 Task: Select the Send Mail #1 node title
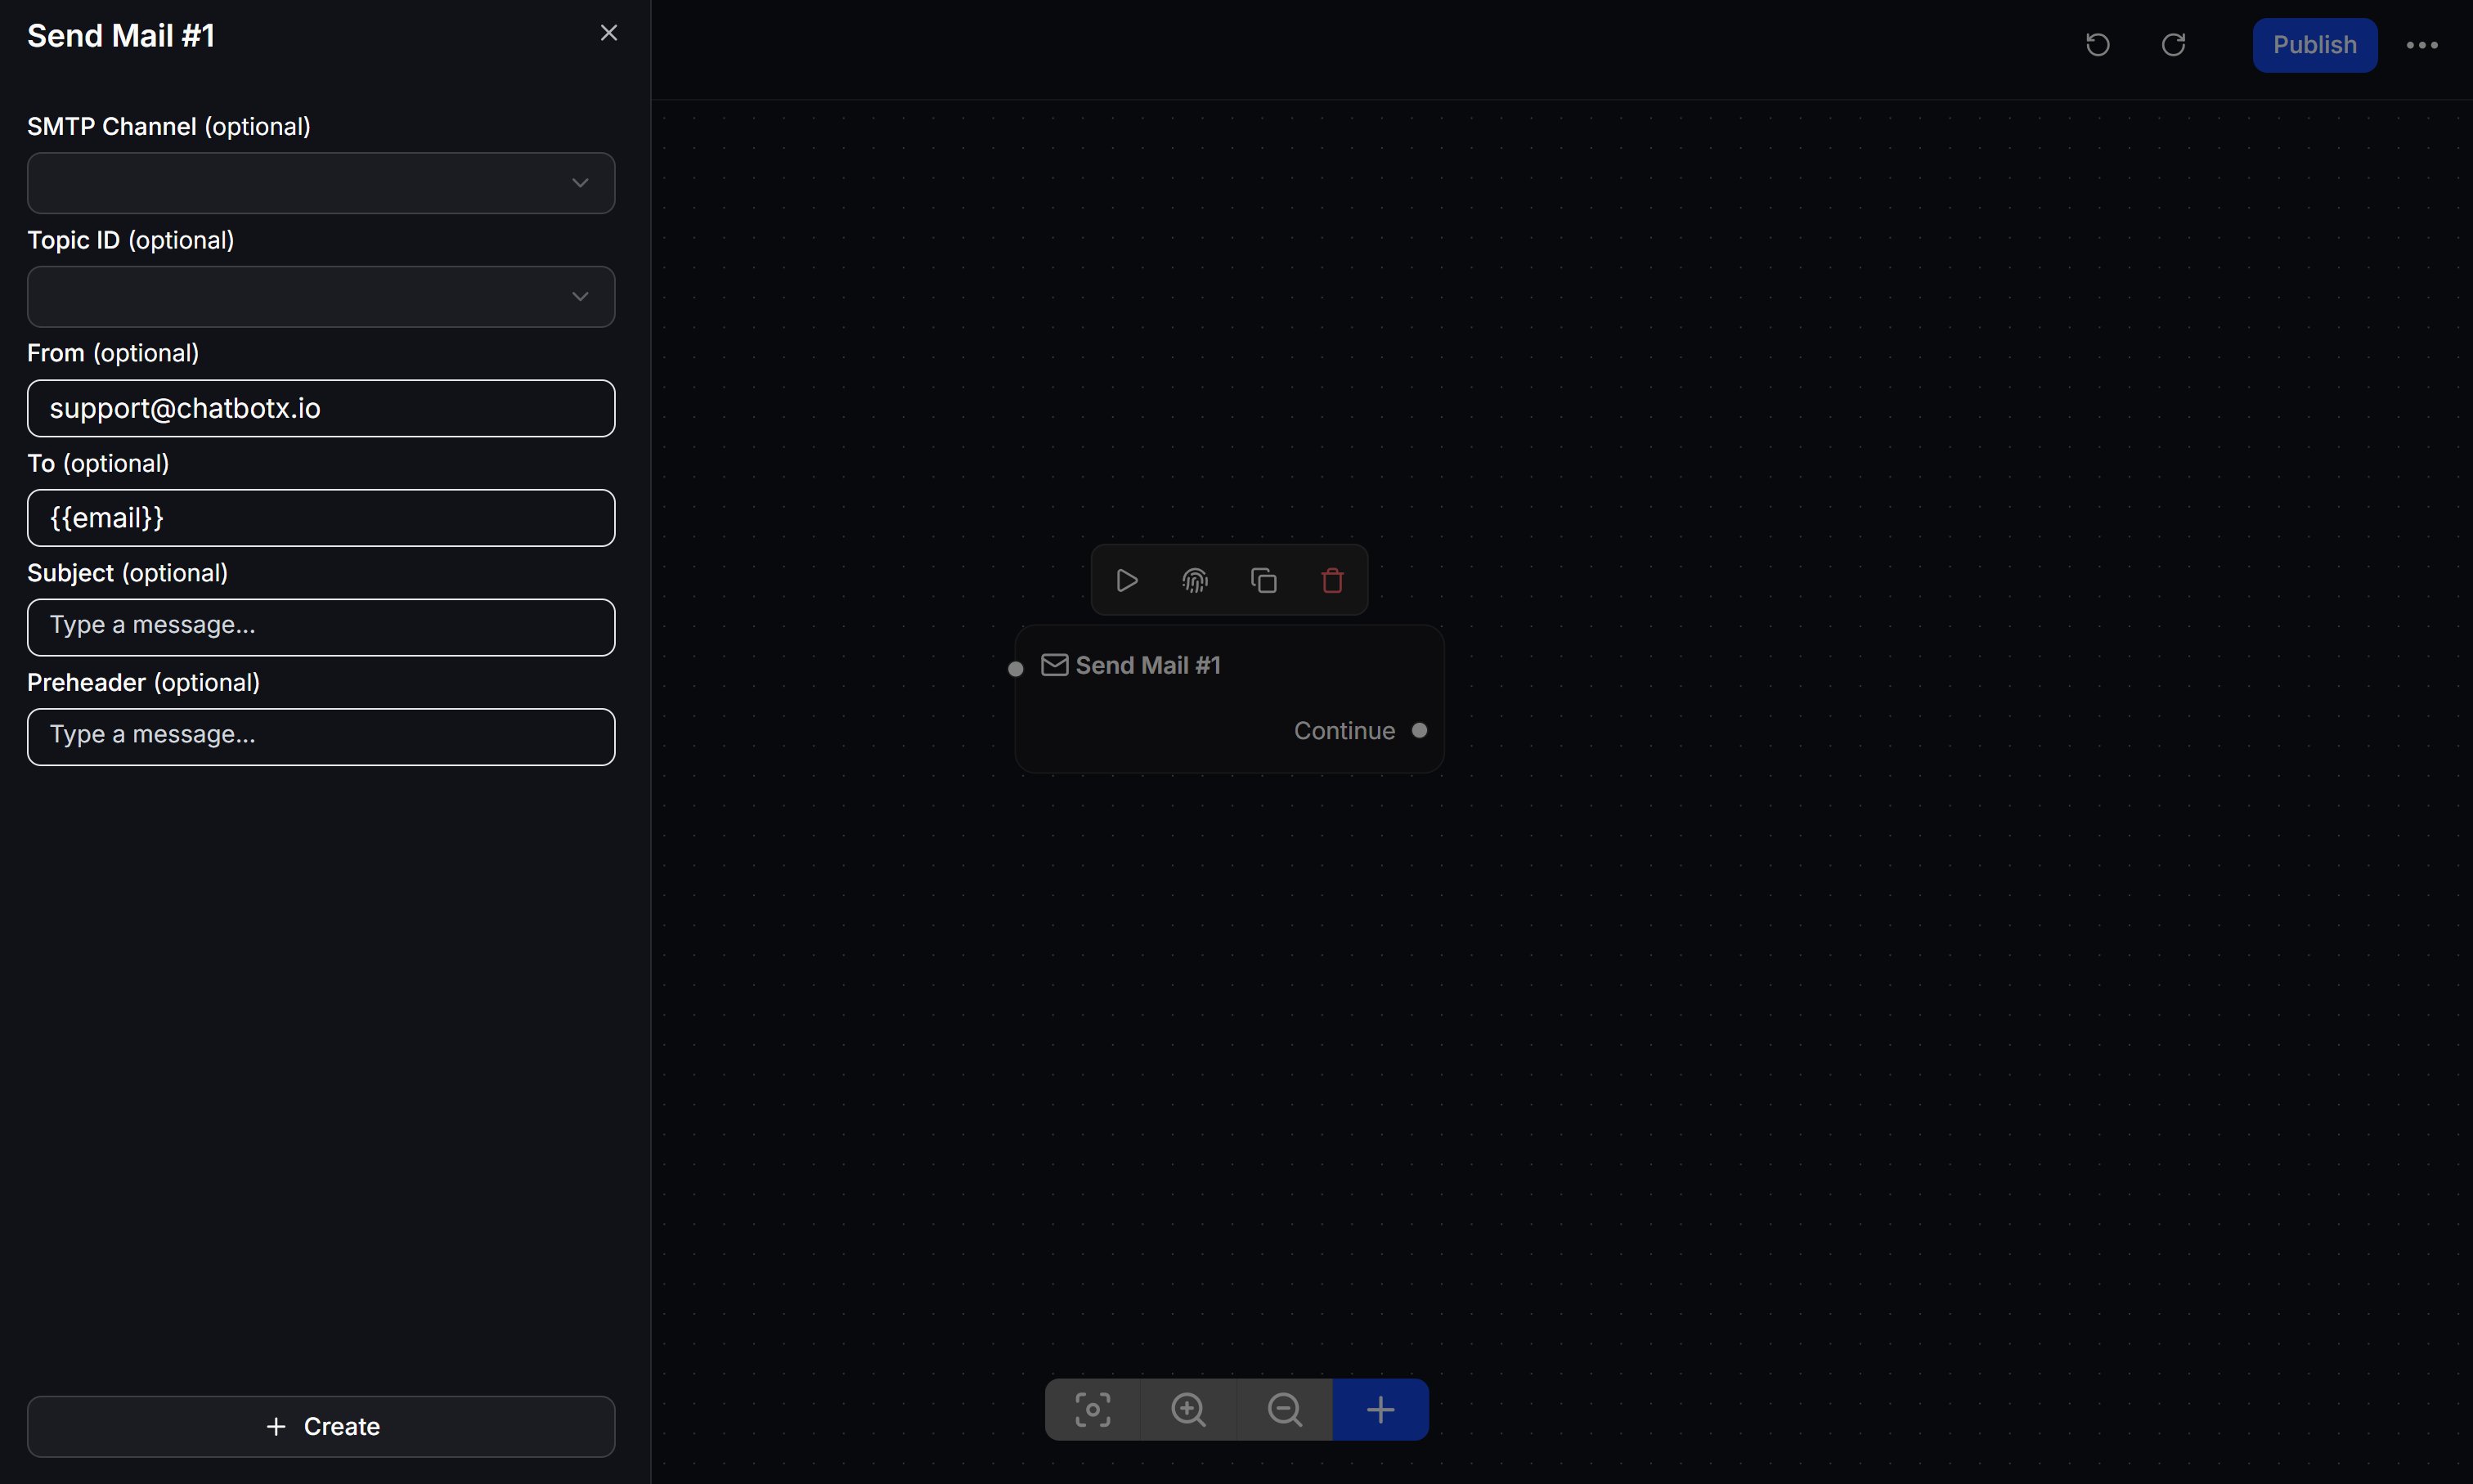pos(1148,665)
